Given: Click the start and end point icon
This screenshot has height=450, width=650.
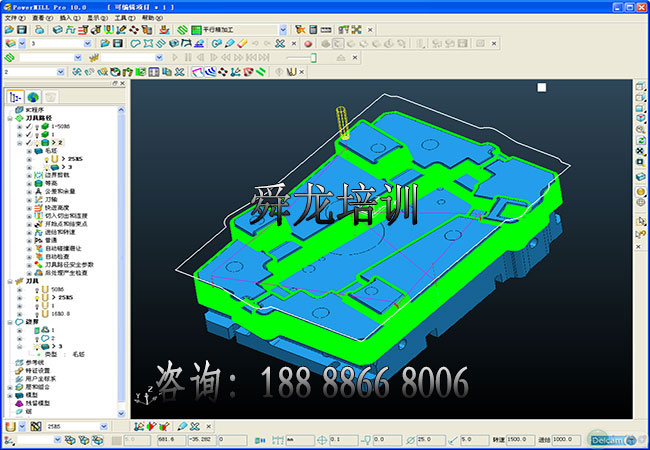Looking at the screenshot, I should [95, 30].
